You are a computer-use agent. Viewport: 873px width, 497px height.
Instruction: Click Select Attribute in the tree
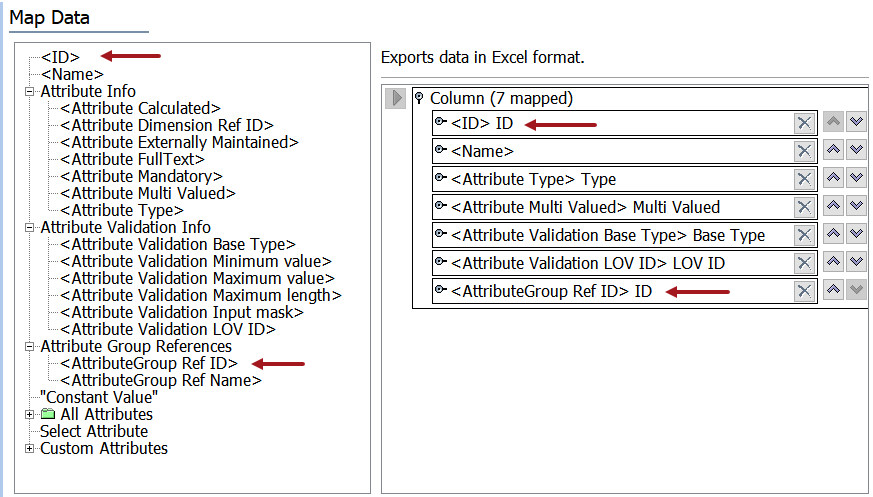coord(94,431)
